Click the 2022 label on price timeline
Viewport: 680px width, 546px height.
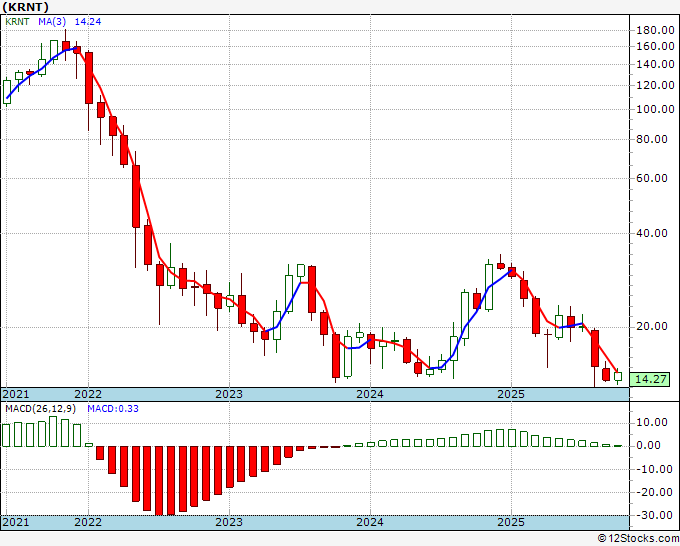88,394
